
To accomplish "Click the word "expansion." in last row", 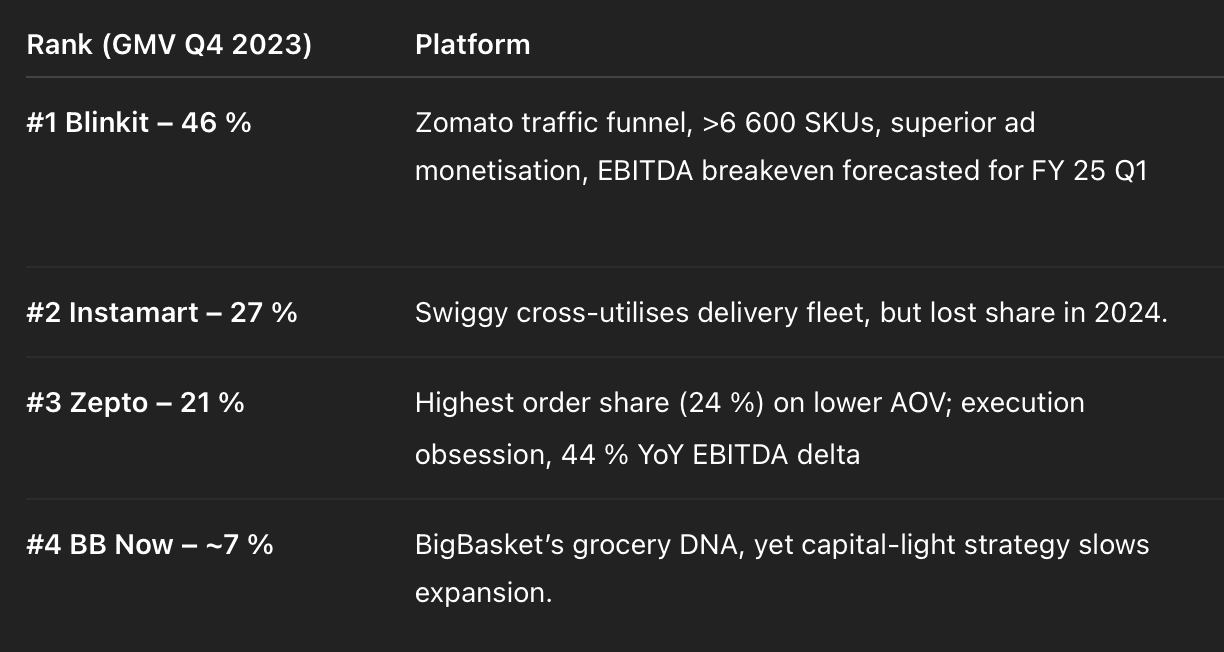I will pos(483,593).
